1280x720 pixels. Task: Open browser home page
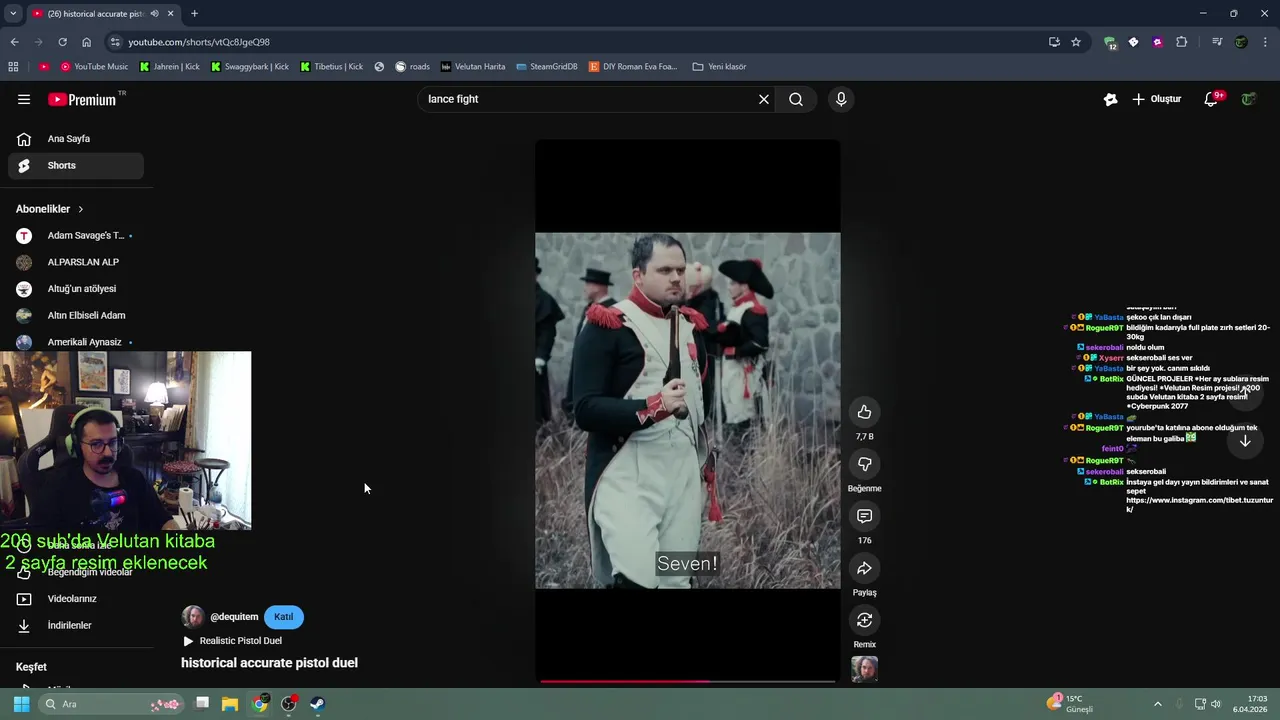(x=86, y=42)
